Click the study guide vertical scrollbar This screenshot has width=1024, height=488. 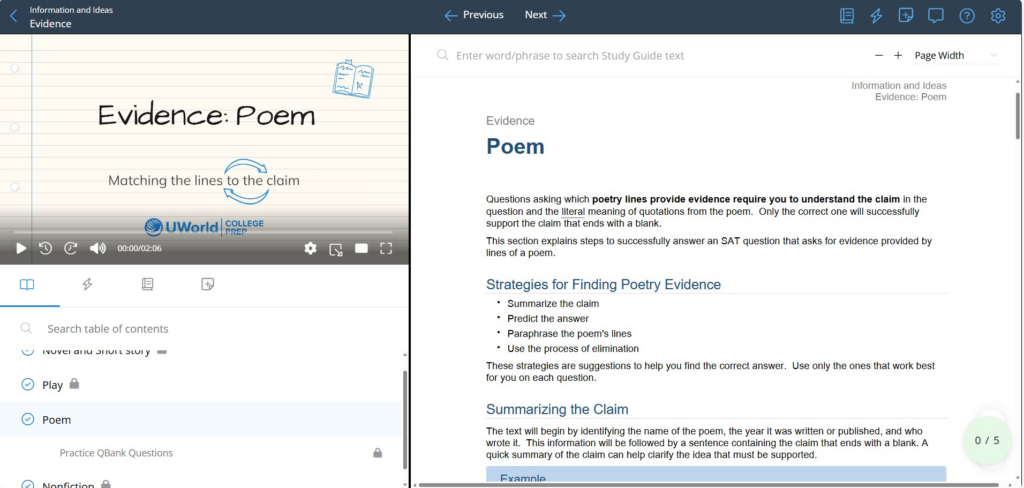coord(1017,116)
